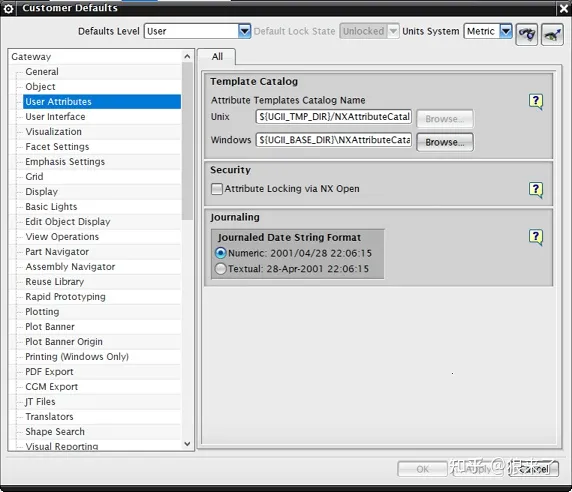Click the Windows catalog path field
572x492 pixels.
(x=333, y=140)
